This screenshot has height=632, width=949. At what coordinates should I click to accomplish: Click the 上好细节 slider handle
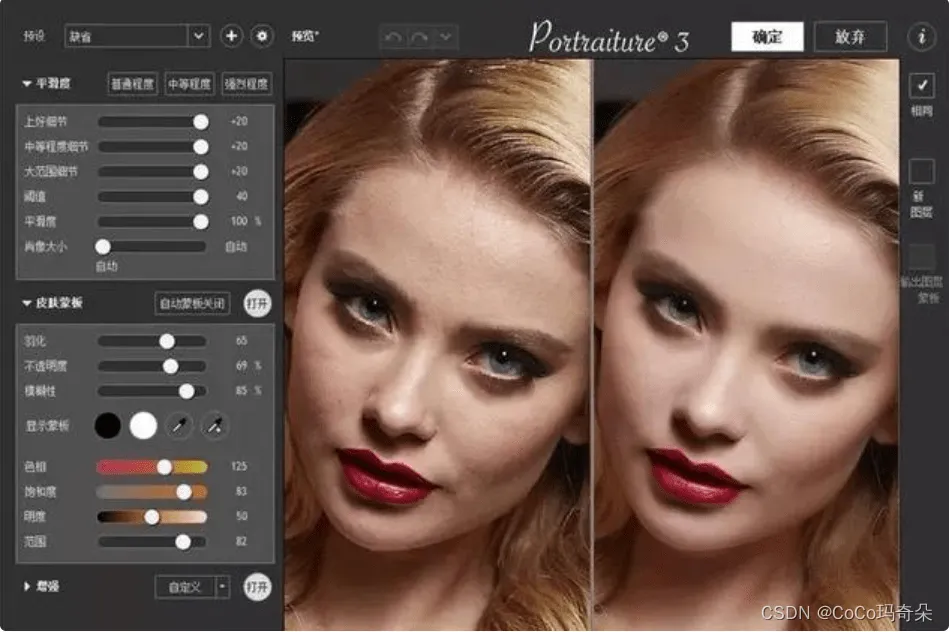(201, 122)
